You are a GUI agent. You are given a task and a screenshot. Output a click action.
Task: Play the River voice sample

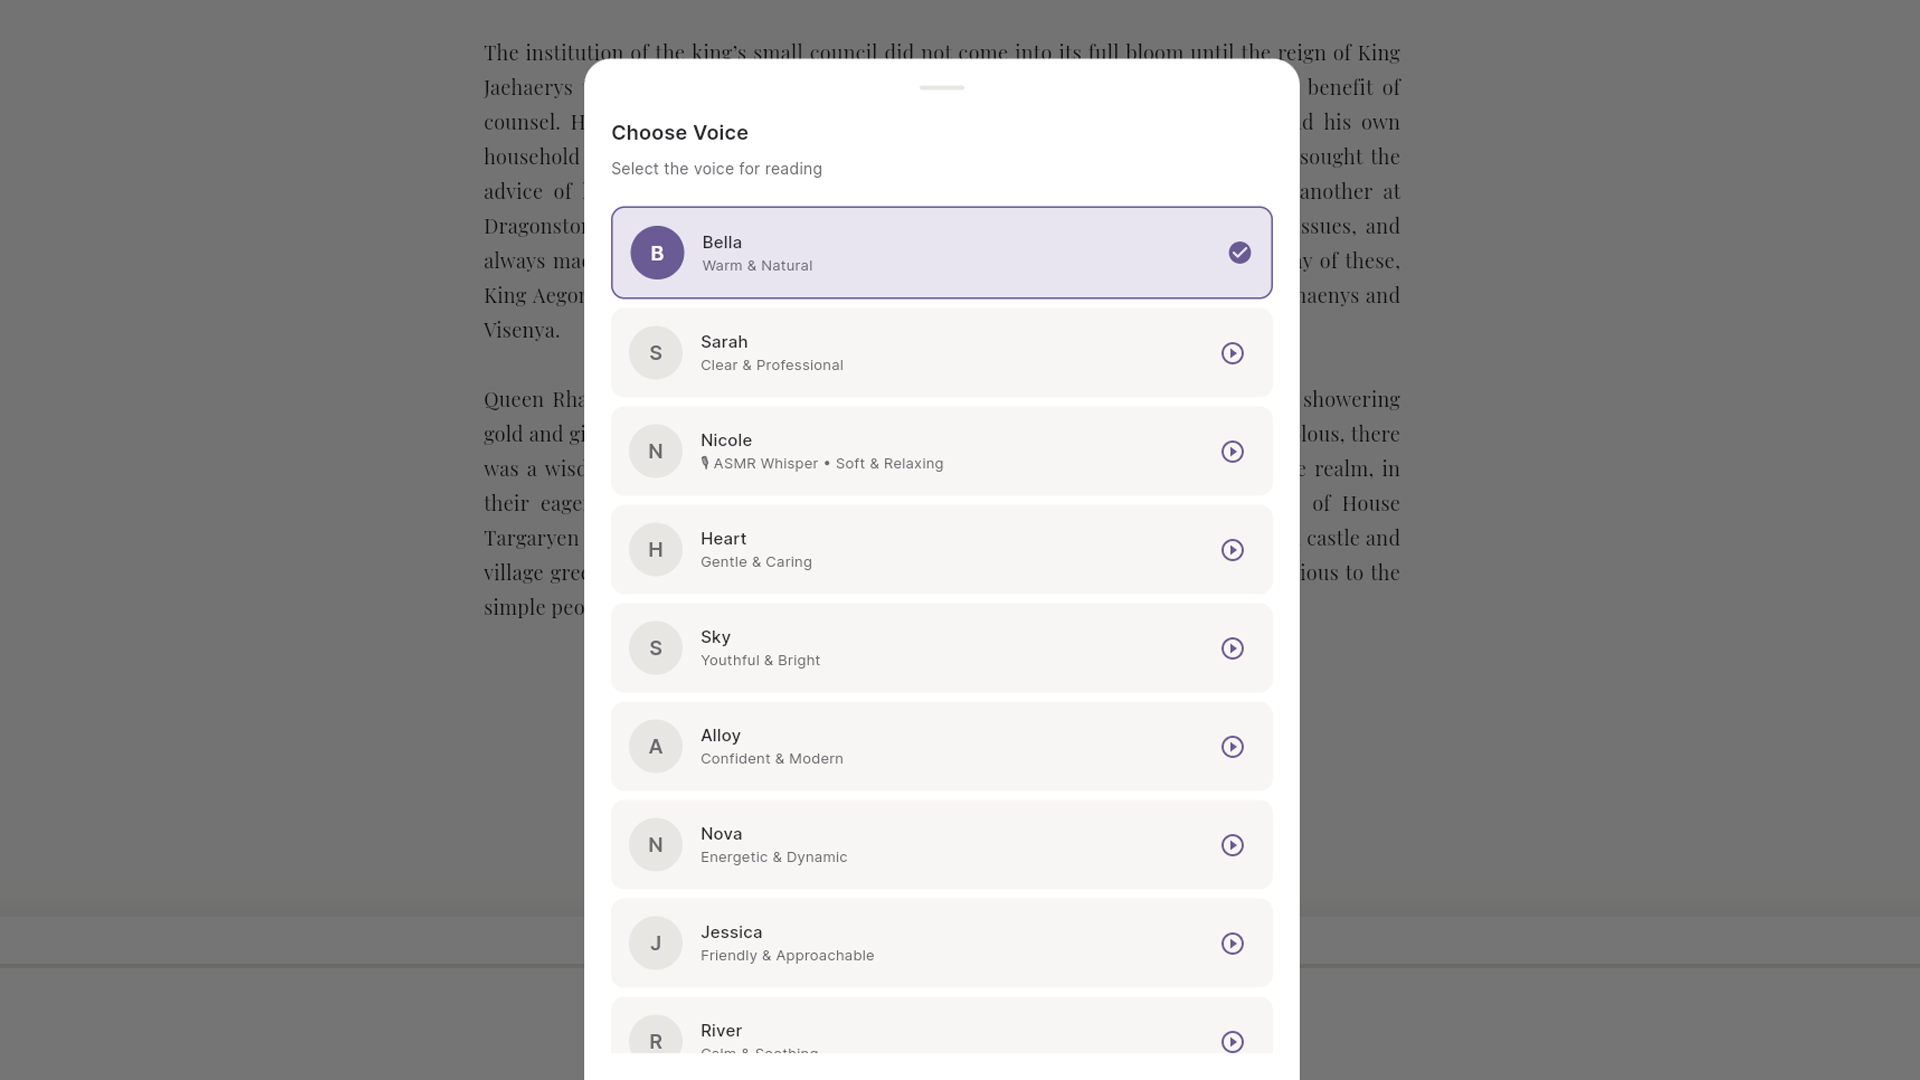[x=1232, y=1041]
